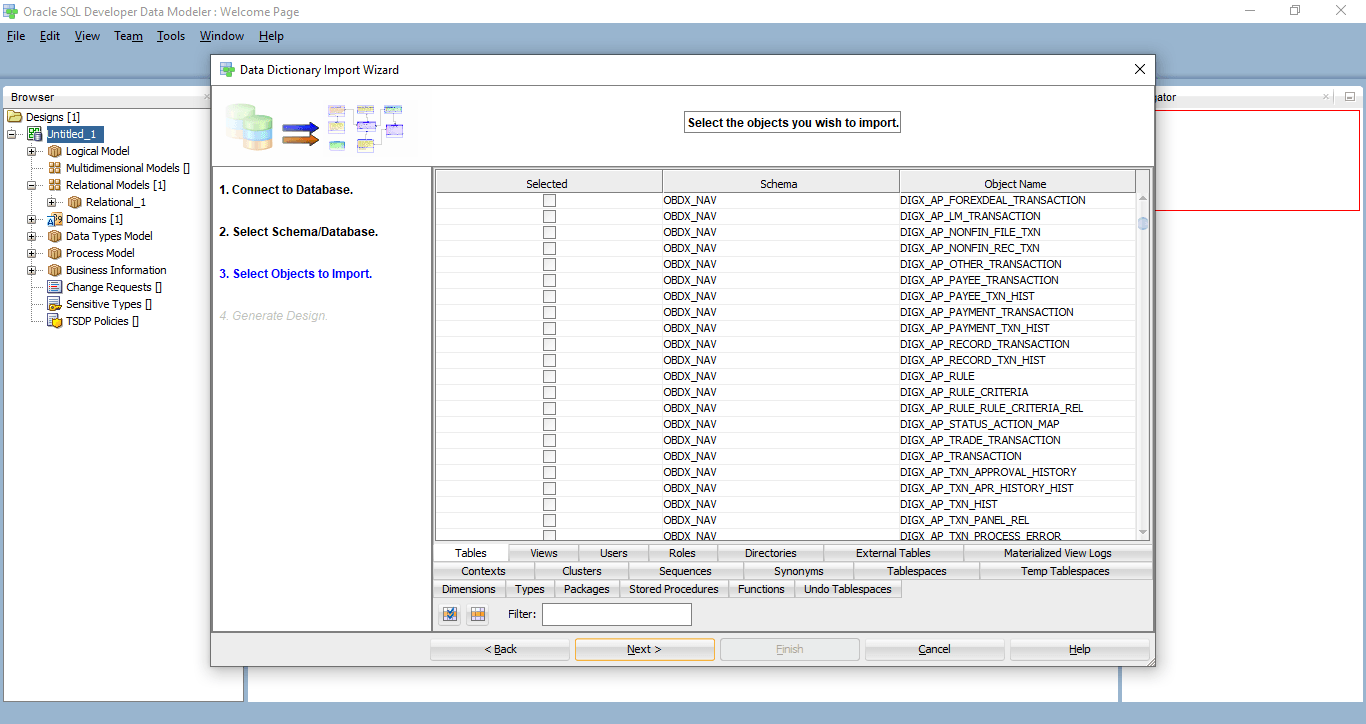Click the Cancel button in wizard

tap(934, 649)
